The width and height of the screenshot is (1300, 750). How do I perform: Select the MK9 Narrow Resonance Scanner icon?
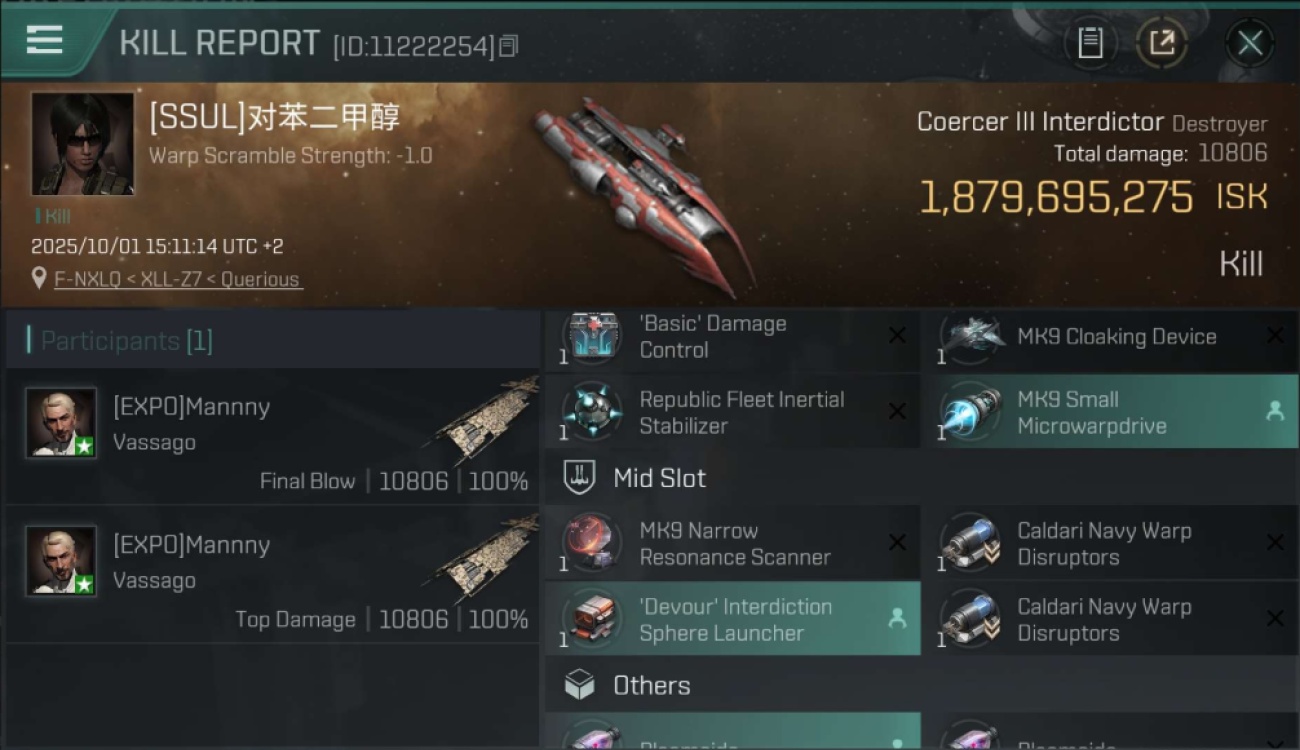pos(592,543)
